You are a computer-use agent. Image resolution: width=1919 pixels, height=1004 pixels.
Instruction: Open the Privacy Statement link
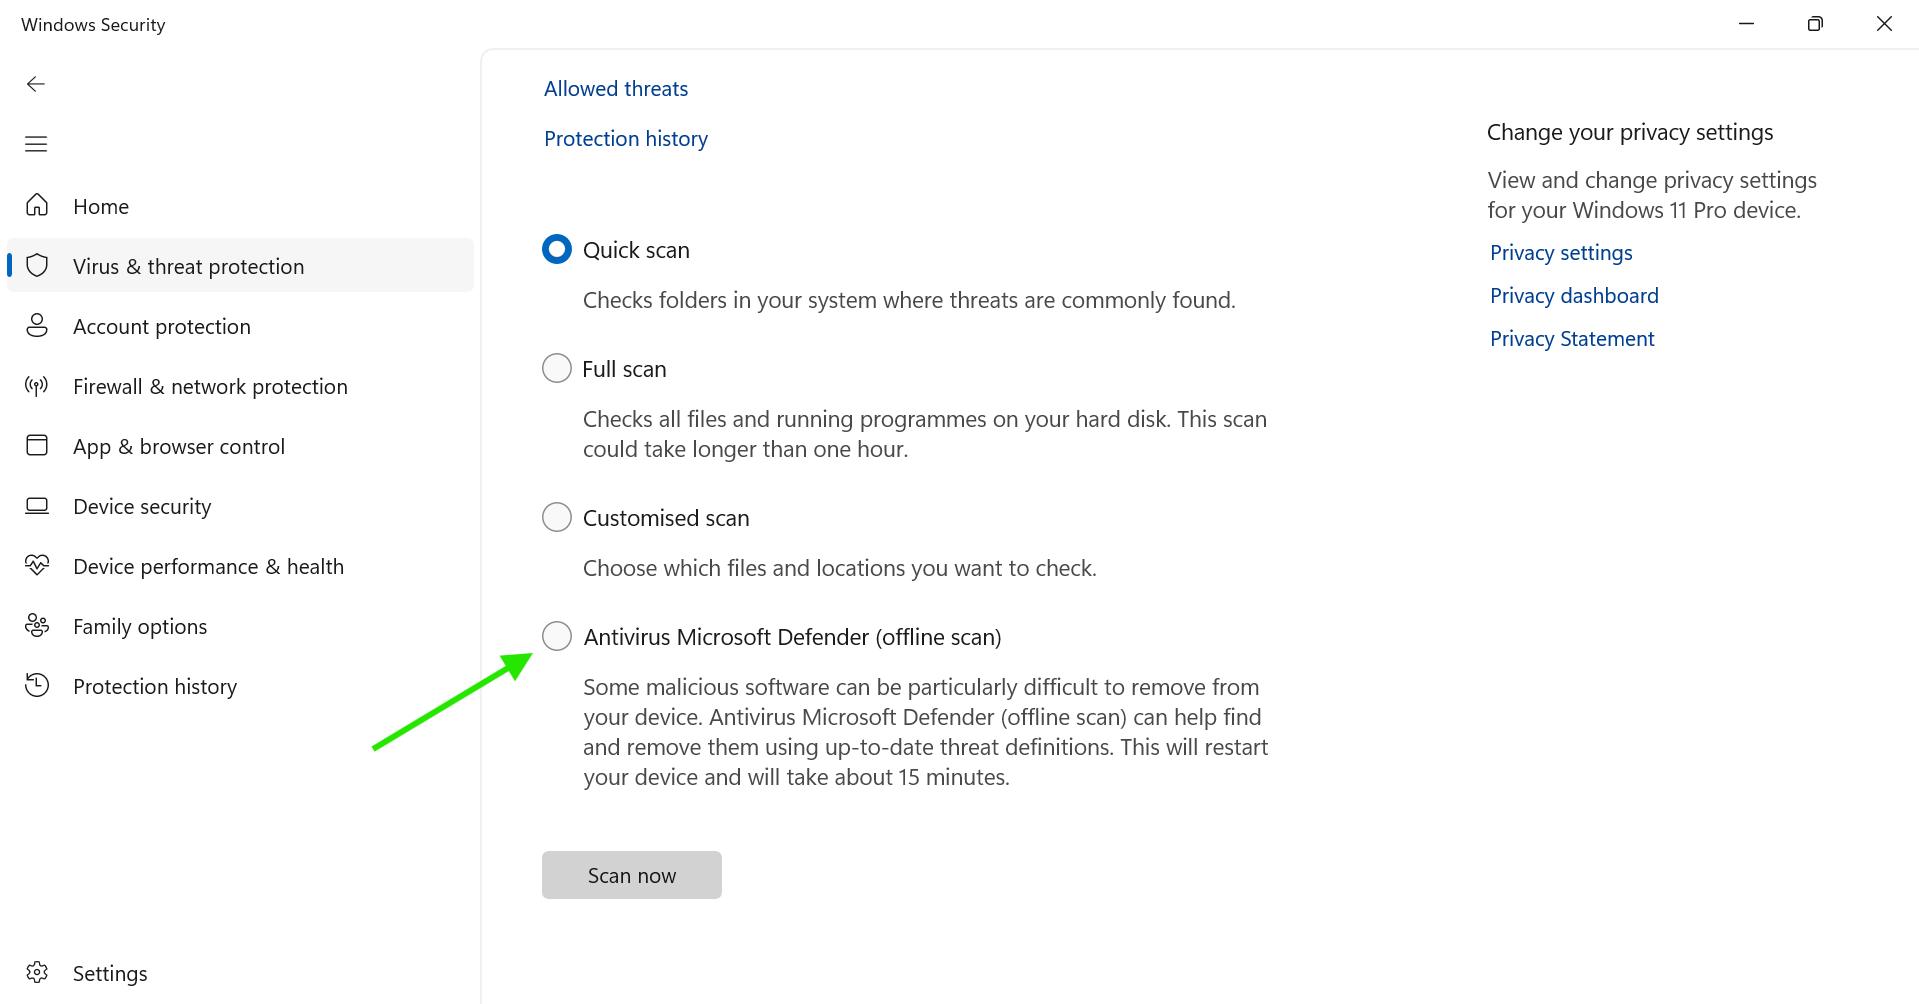(x=1572, y=338)
